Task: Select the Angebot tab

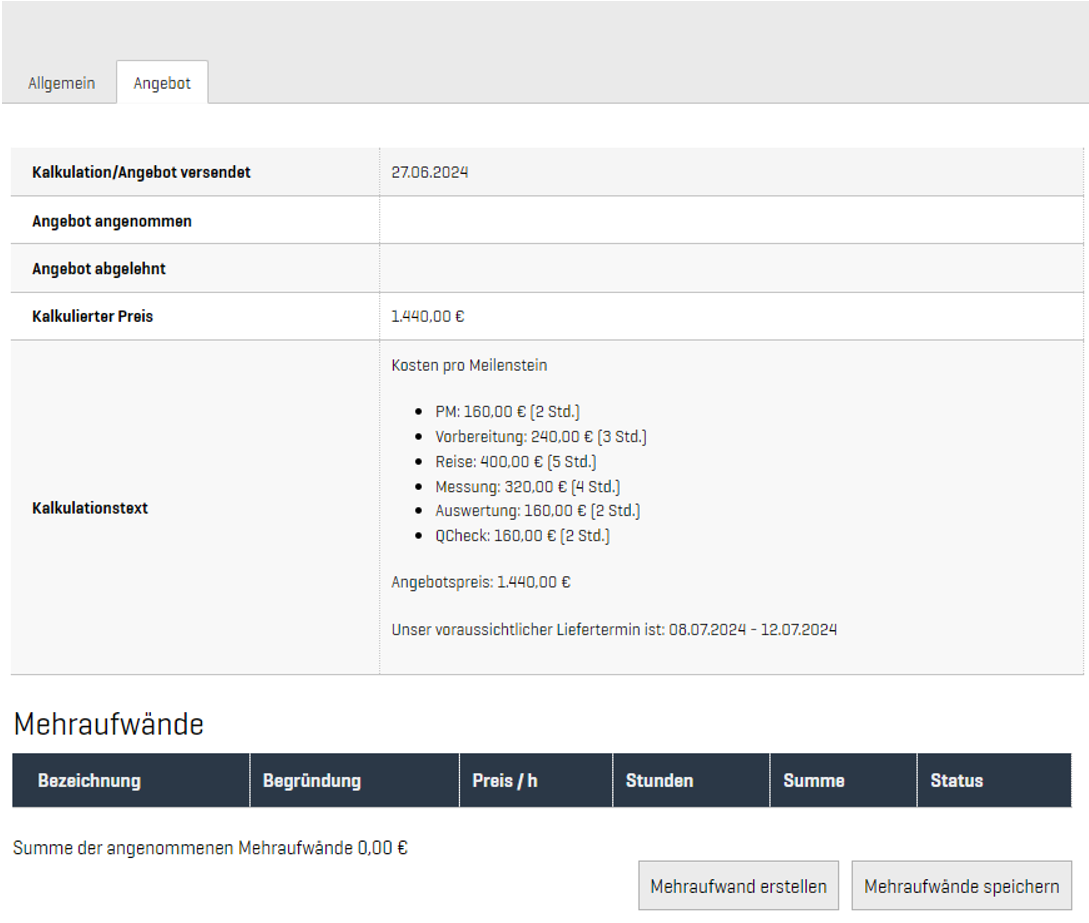Action: coord(162,83)
